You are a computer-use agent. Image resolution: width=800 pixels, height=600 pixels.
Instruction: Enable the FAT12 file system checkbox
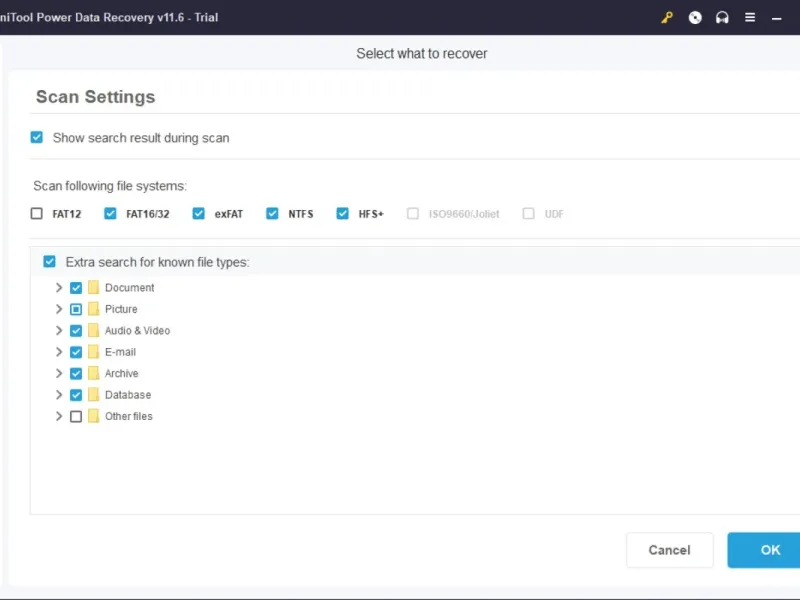pyautogui.click(x=37, y=213)
